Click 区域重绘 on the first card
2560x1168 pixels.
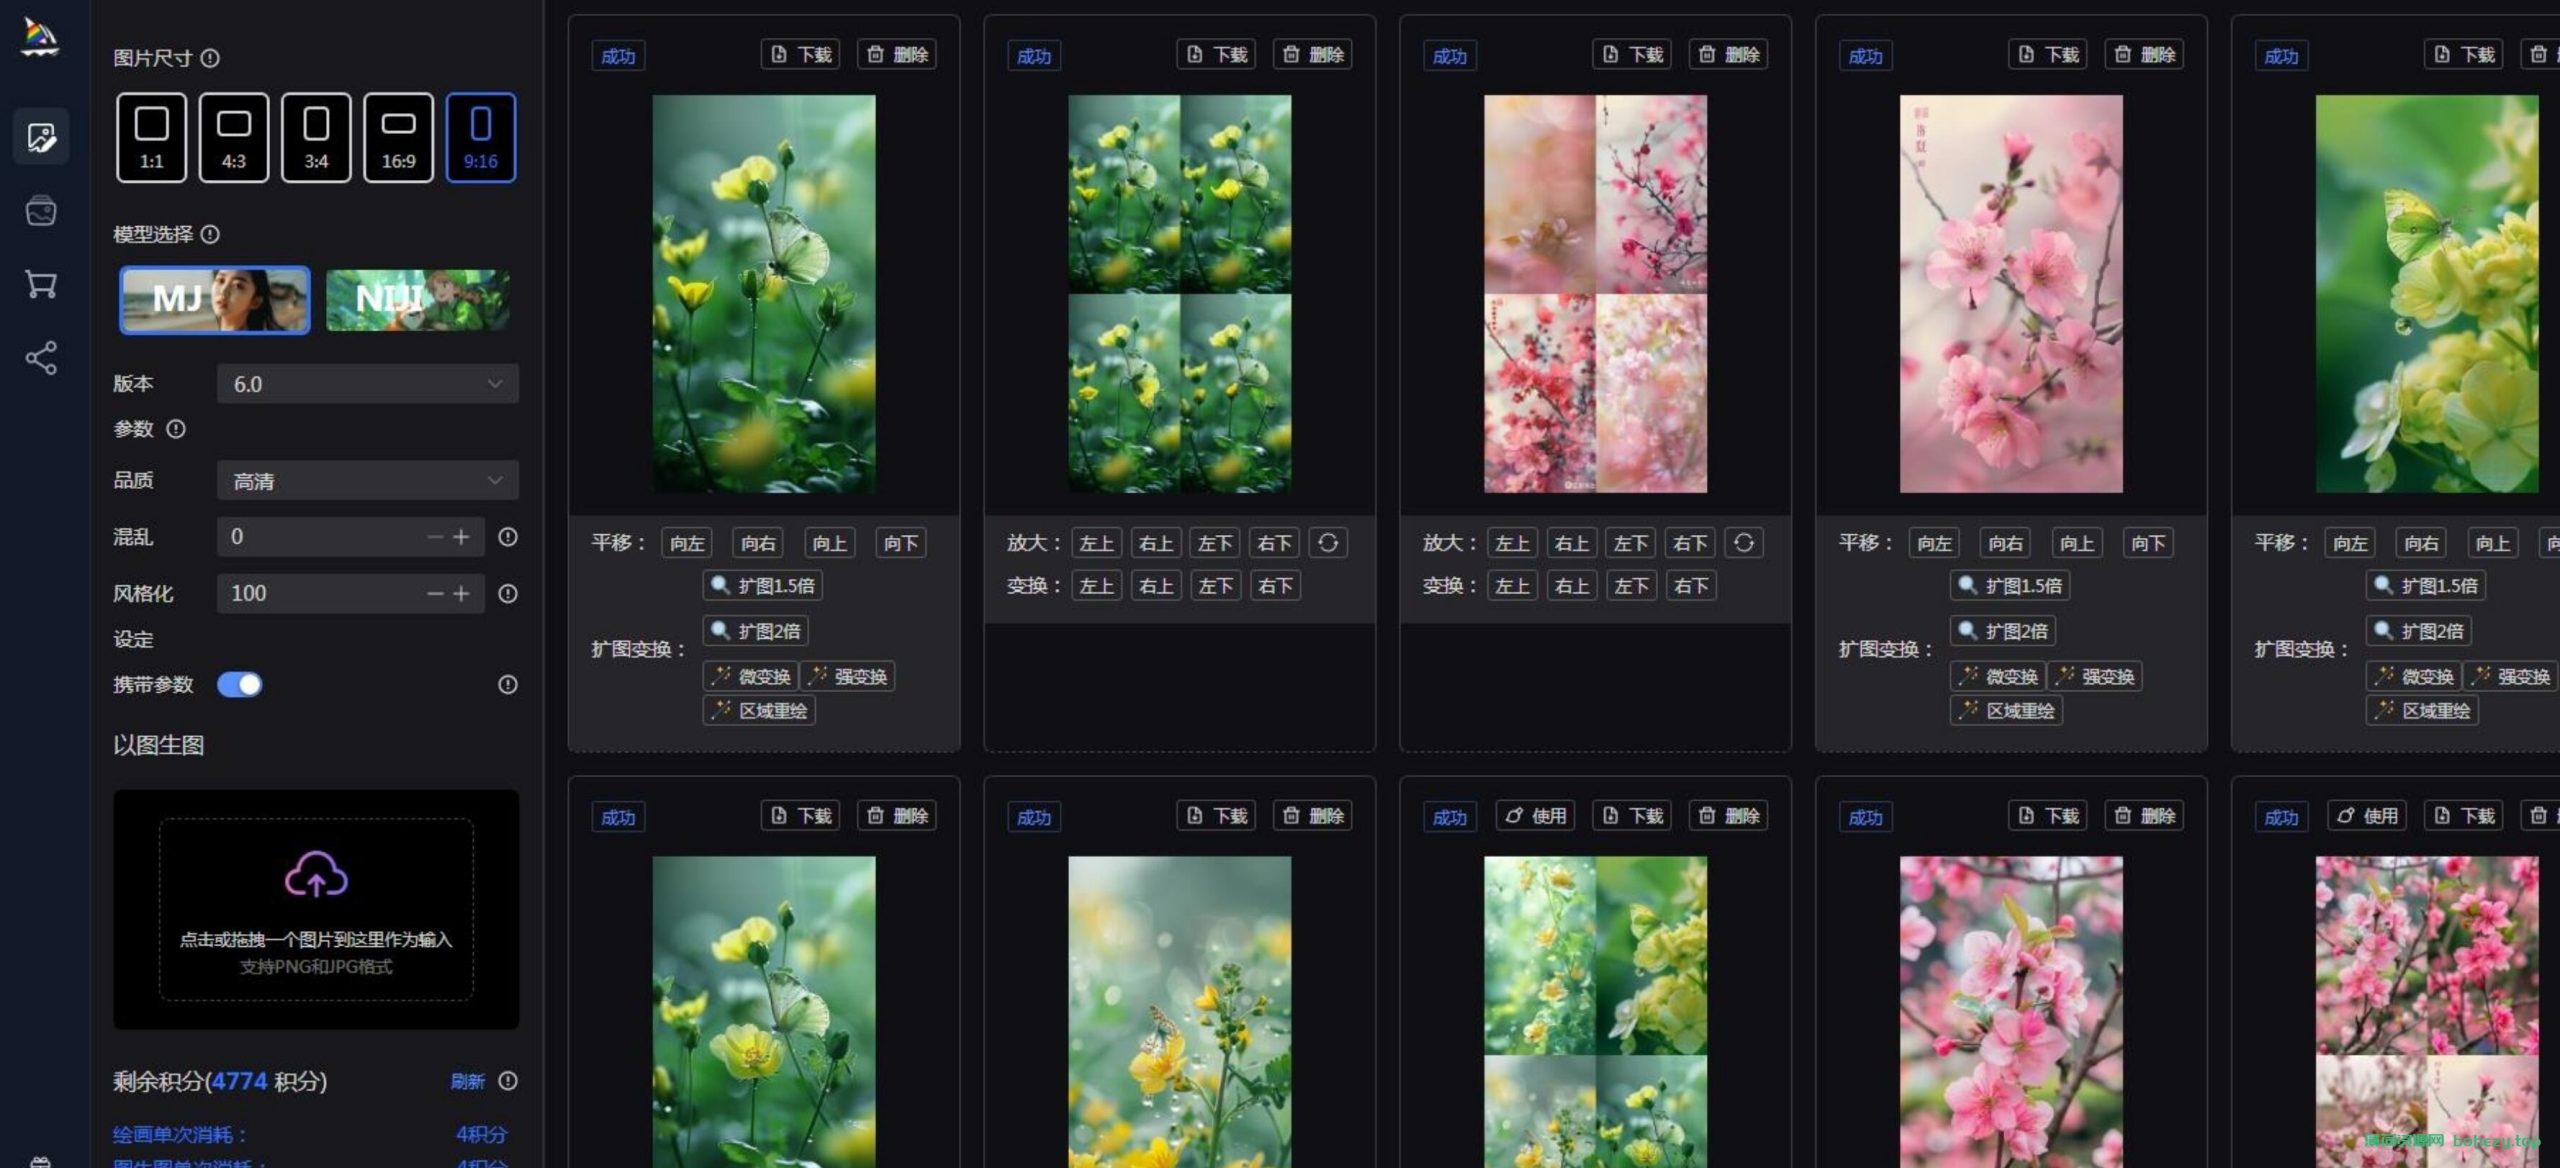(x=759, y=711)
